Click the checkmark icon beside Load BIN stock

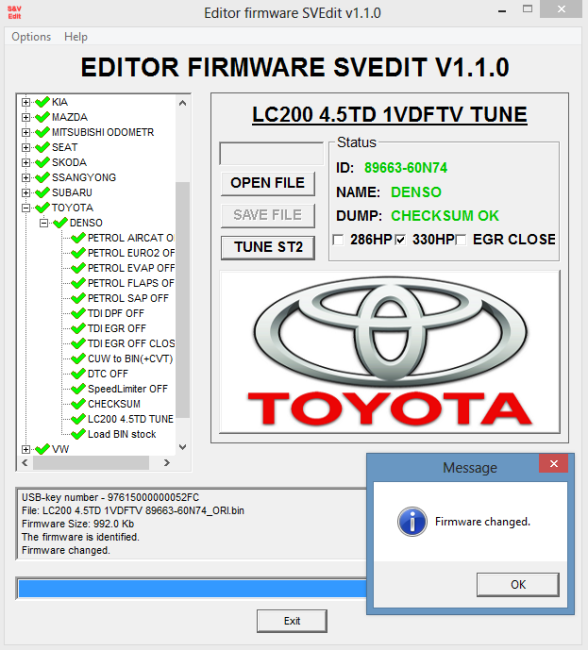click(x=78, y=434)
